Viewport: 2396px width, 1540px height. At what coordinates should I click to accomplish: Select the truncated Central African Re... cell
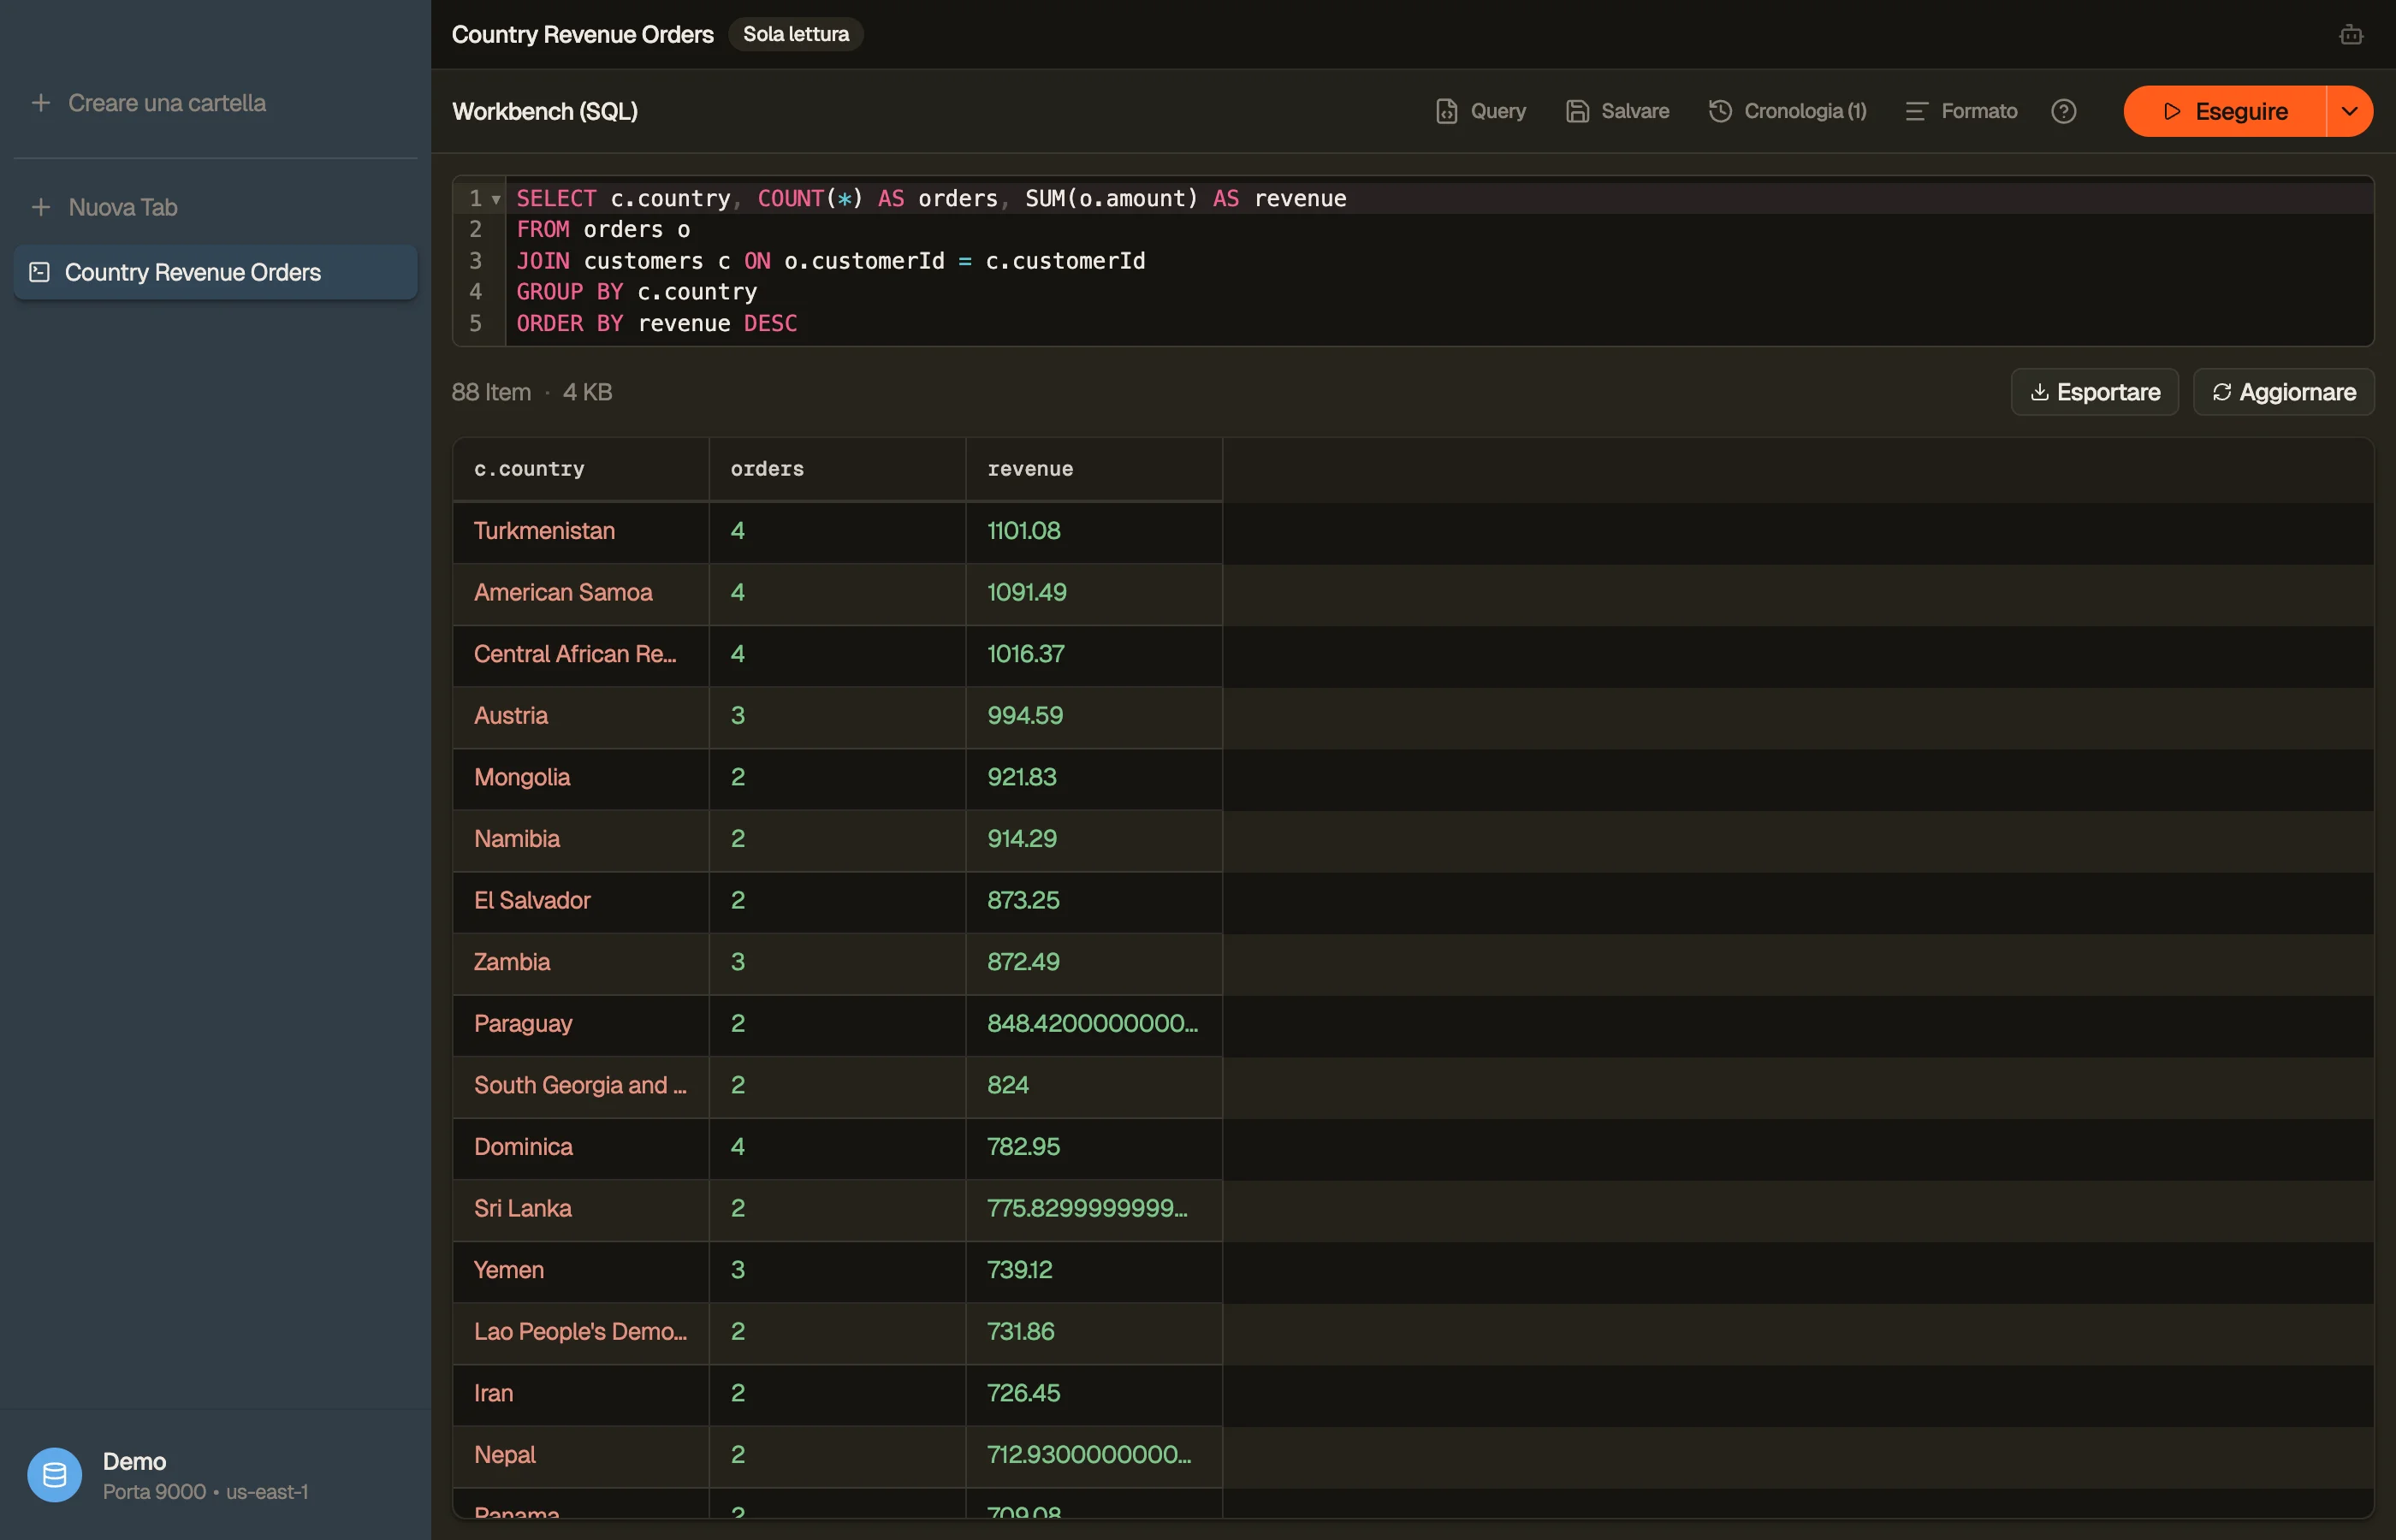[x=581, y=654]
